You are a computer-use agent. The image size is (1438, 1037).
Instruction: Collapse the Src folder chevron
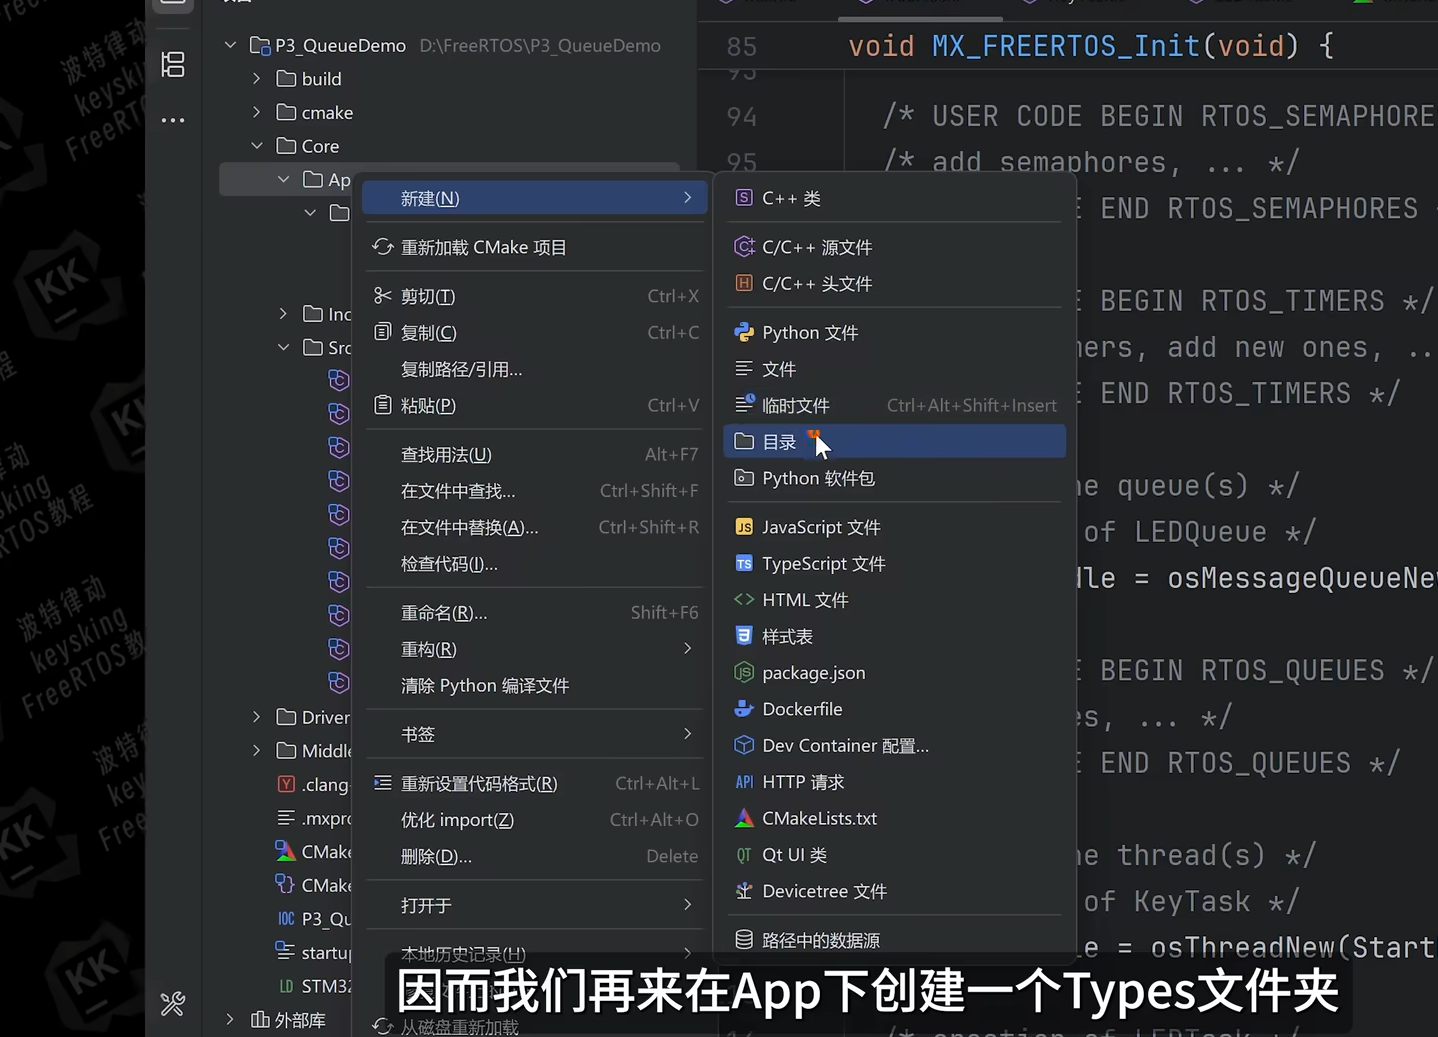(x=284, y=347)
